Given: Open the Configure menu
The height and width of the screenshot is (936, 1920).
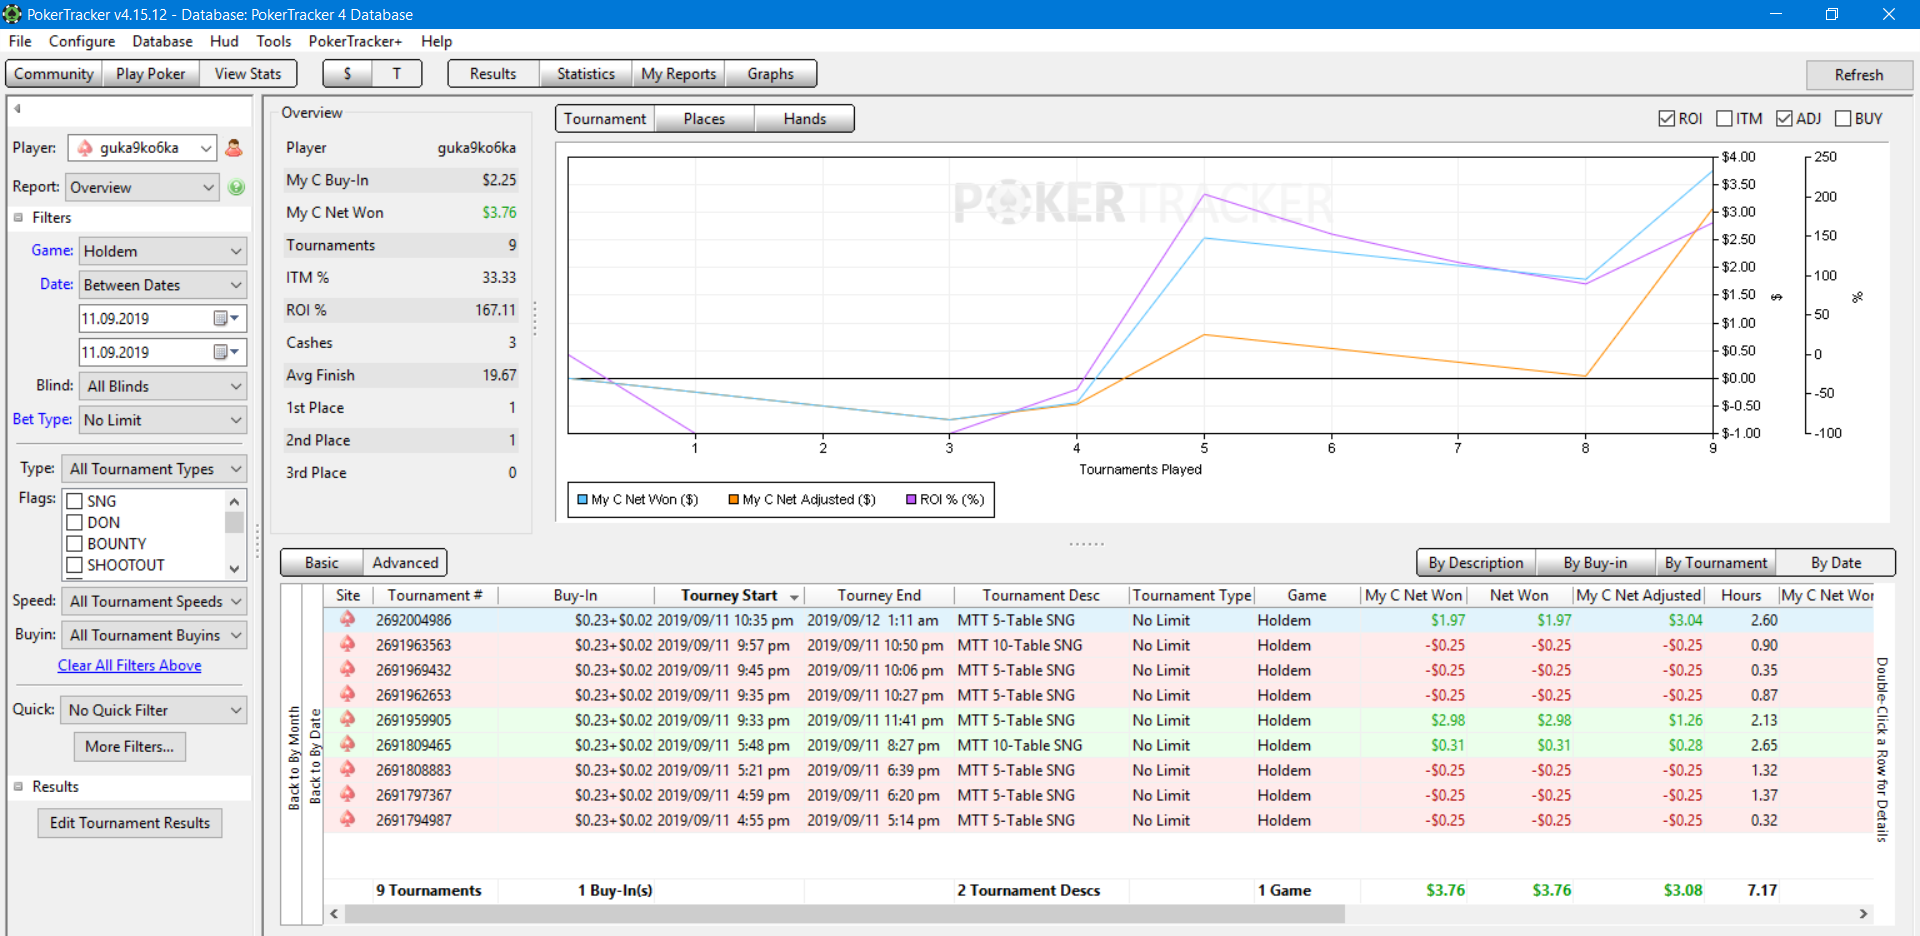Looking at the screenshot, I should click(82, 41).
